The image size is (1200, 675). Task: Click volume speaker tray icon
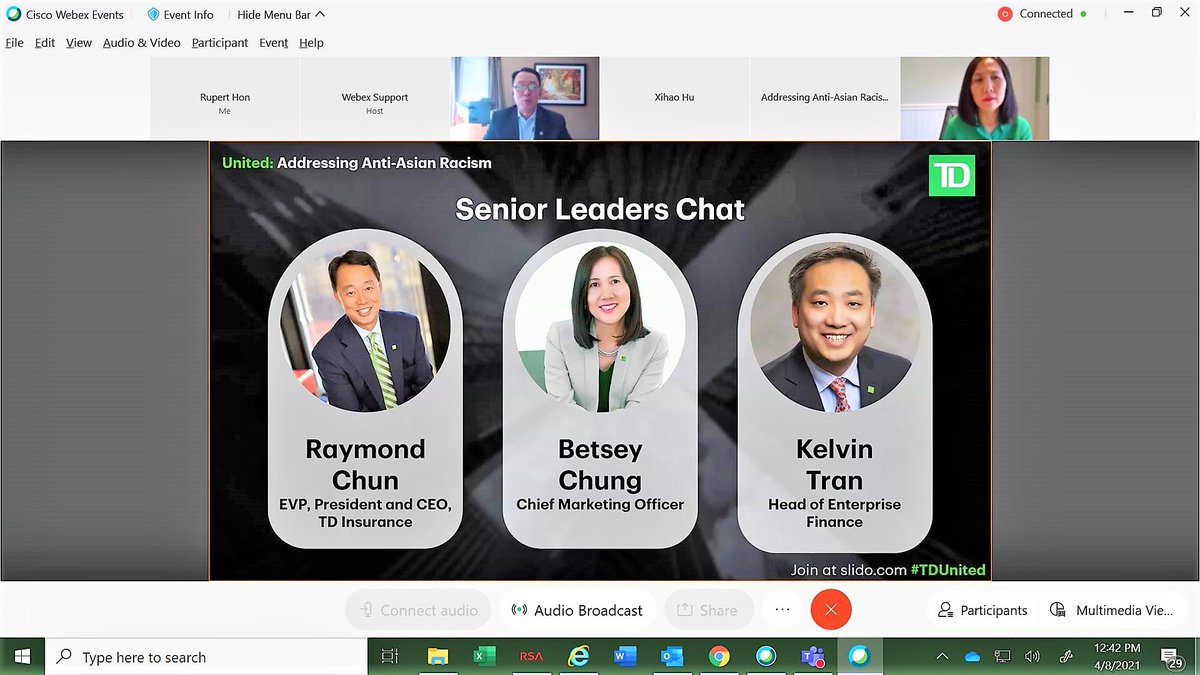point(1032,657)
